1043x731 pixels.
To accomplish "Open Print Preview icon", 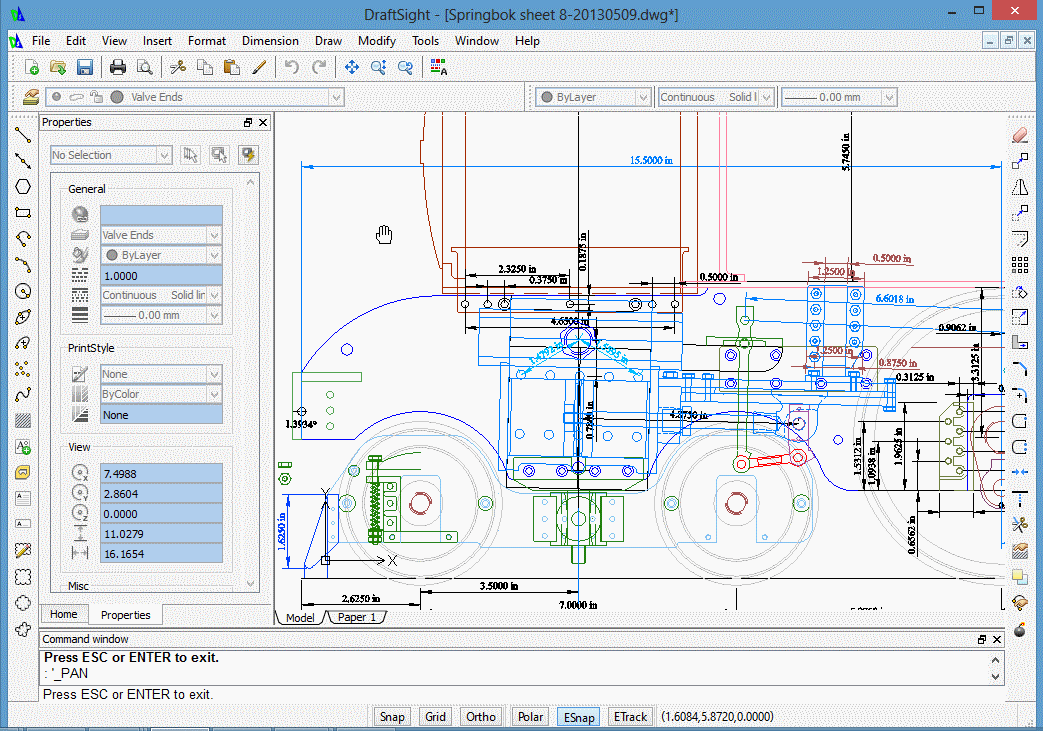I will click(x=144, y=67).
